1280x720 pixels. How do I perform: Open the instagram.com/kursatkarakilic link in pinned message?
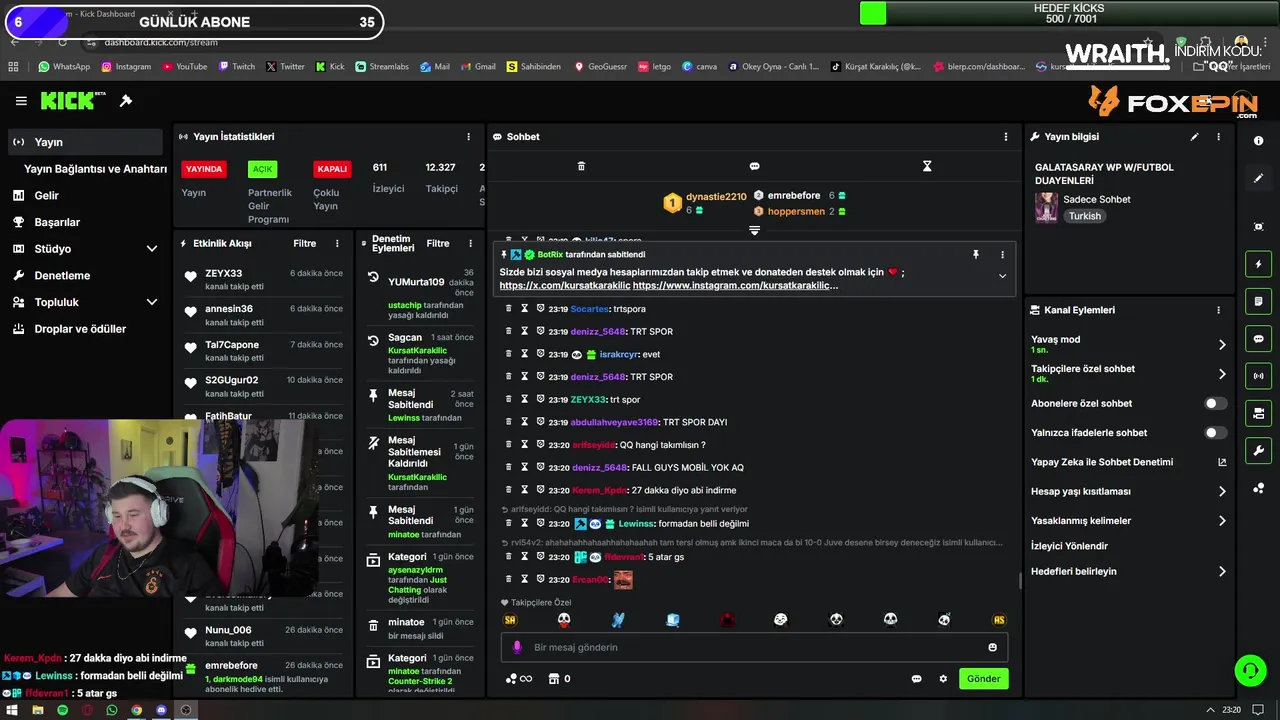[x=735, y=286]
